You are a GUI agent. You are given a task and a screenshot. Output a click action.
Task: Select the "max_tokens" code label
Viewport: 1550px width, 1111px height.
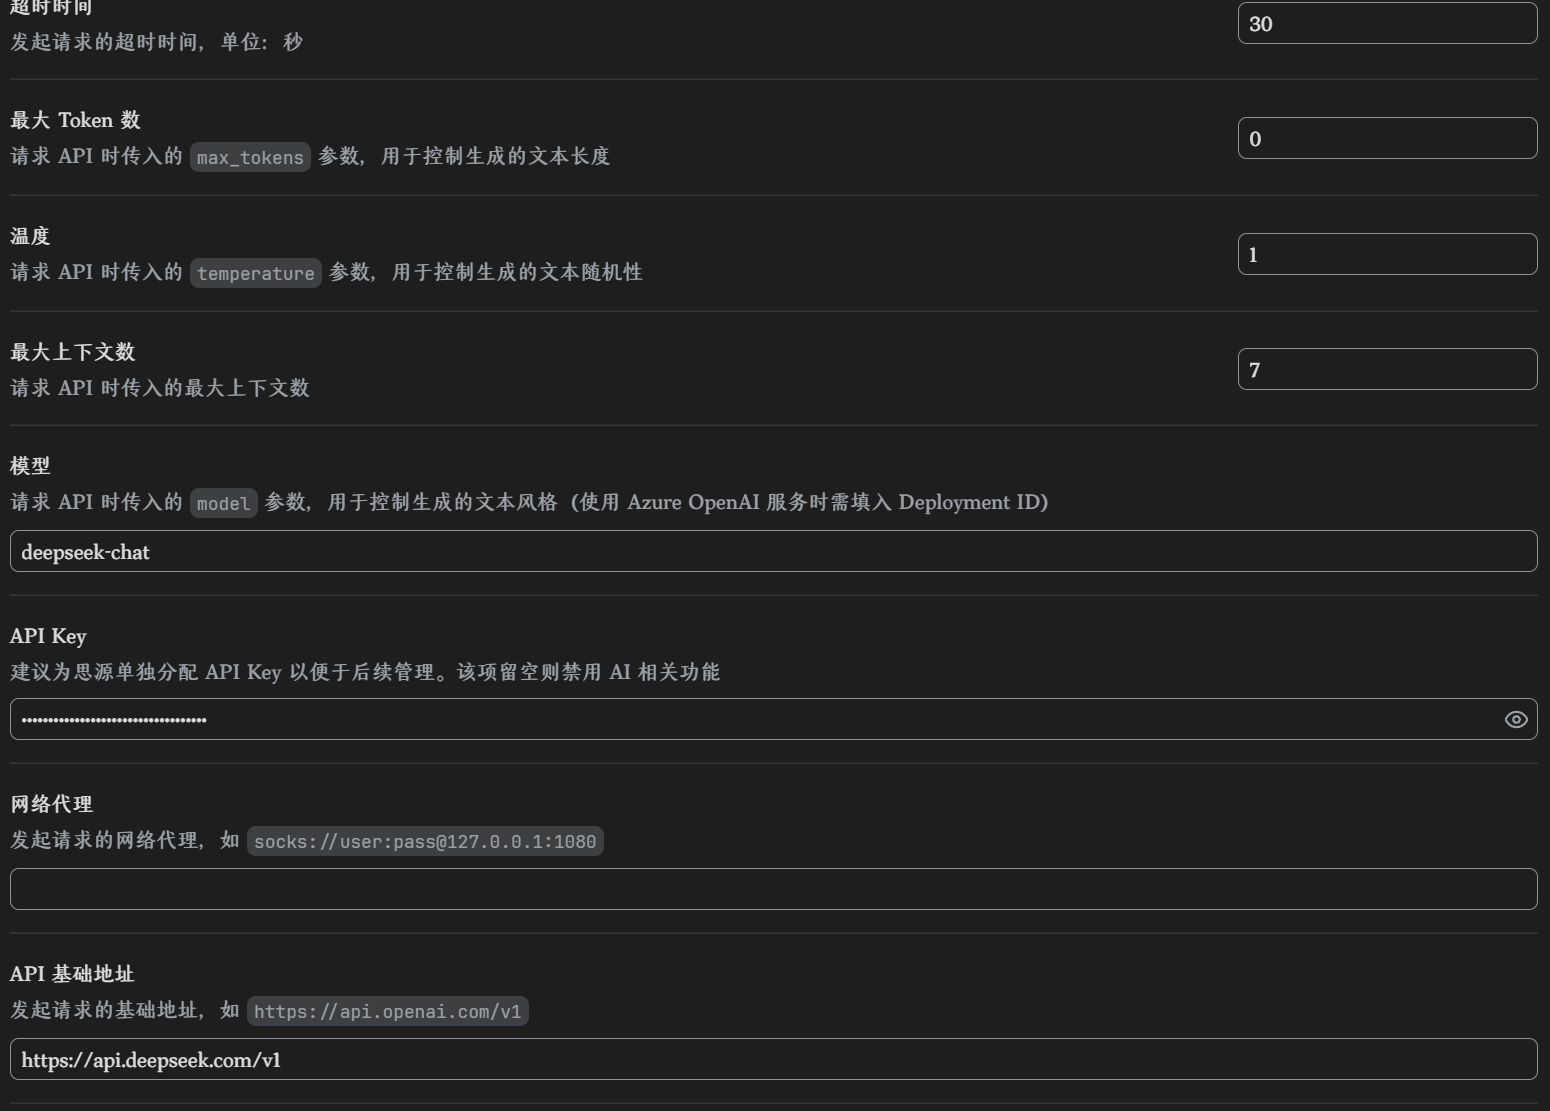(250, 157)
